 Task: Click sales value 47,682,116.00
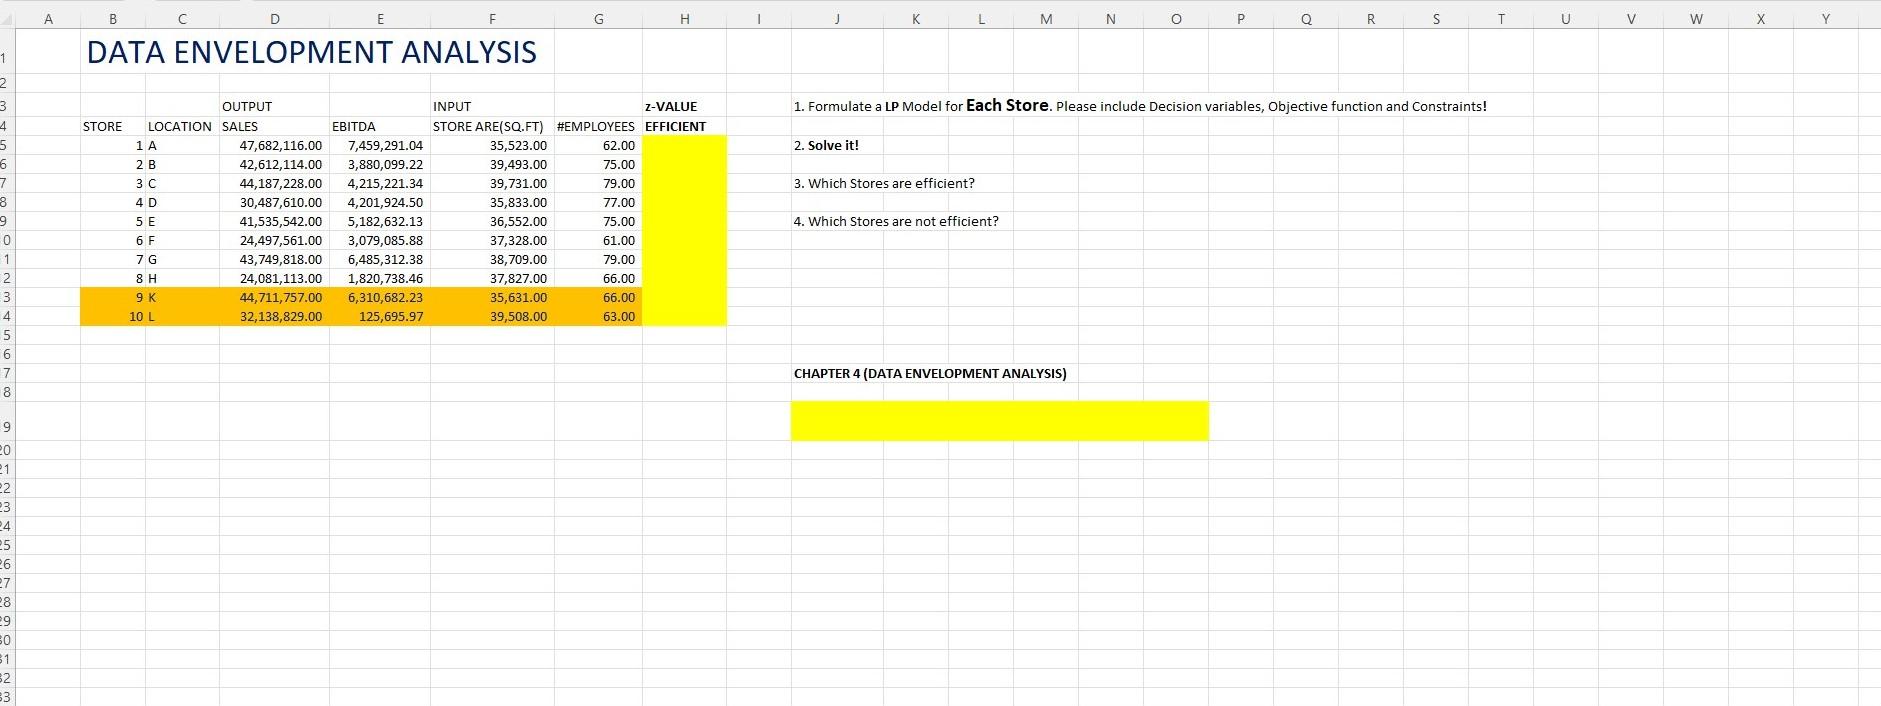(281, 145)
